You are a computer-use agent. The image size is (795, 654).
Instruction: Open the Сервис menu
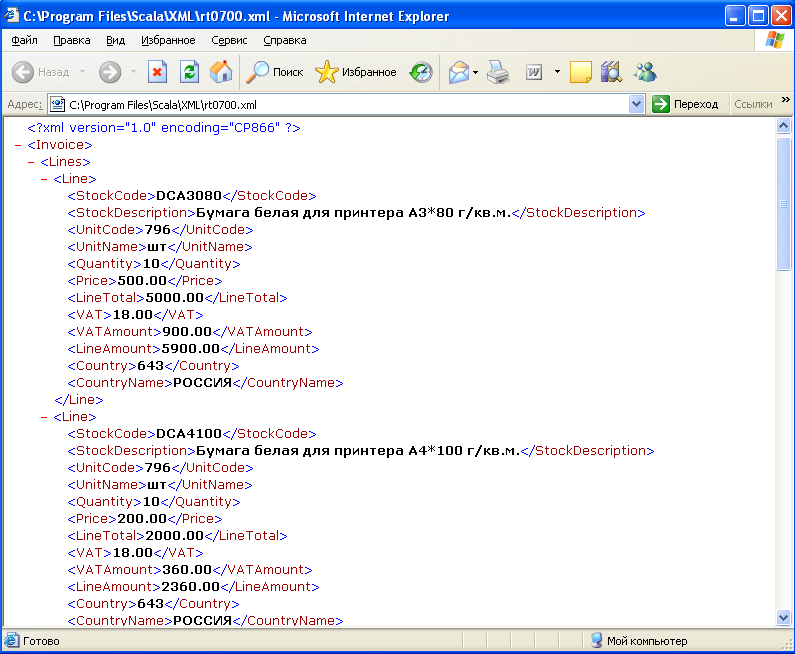[x=229, y=40]
